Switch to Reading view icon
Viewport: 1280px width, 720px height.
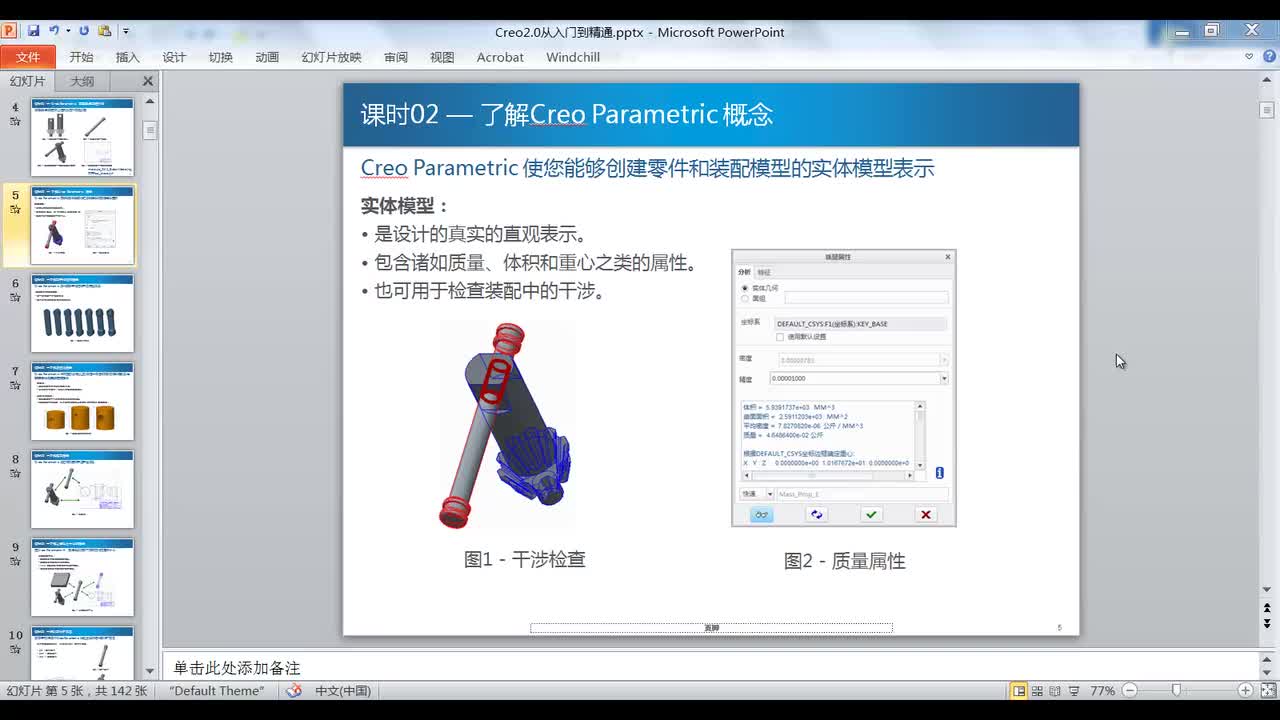coord(1056,691)
